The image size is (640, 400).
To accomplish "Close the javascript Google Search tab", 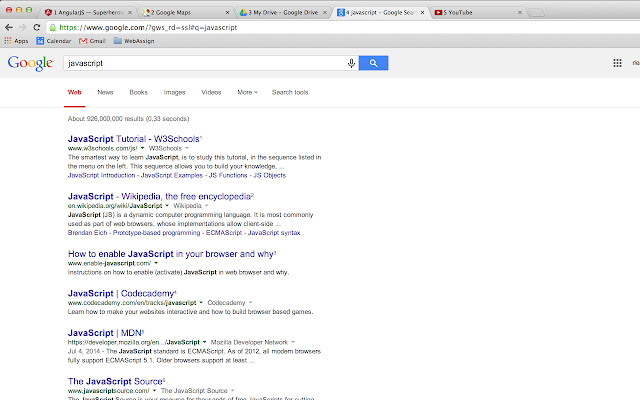I will [422, 13].
